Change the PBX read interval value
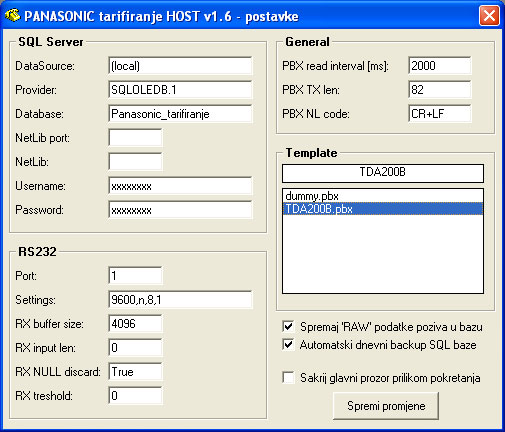This screenshot has width=505, height=432. [x=440, y=65]
